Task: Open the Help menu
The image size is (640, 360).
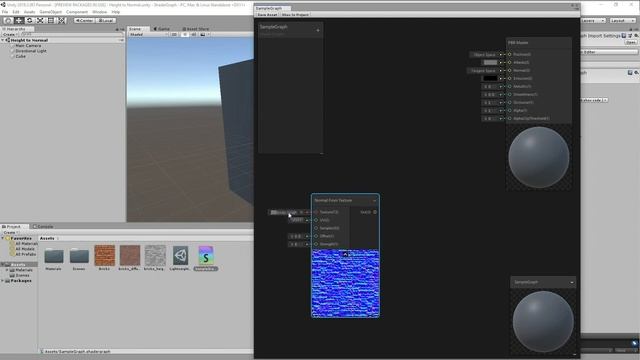Action: point(116,12)
